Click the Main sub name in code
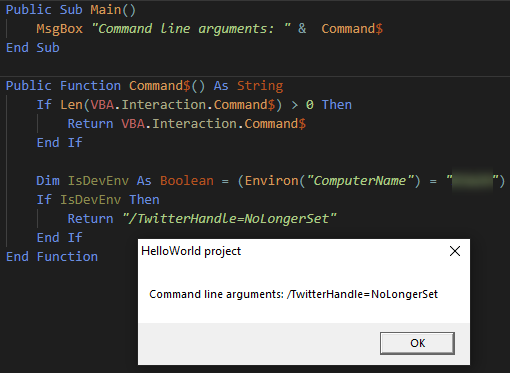 click(x=106, y=10)
